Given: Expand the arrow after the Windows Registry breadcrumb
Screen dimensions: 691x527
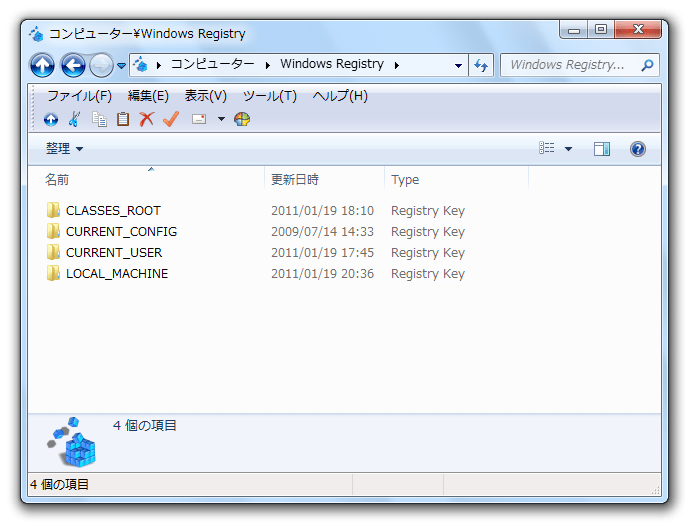Looking at the screenshot, I should pyautogui.click(x=397, y=66).
